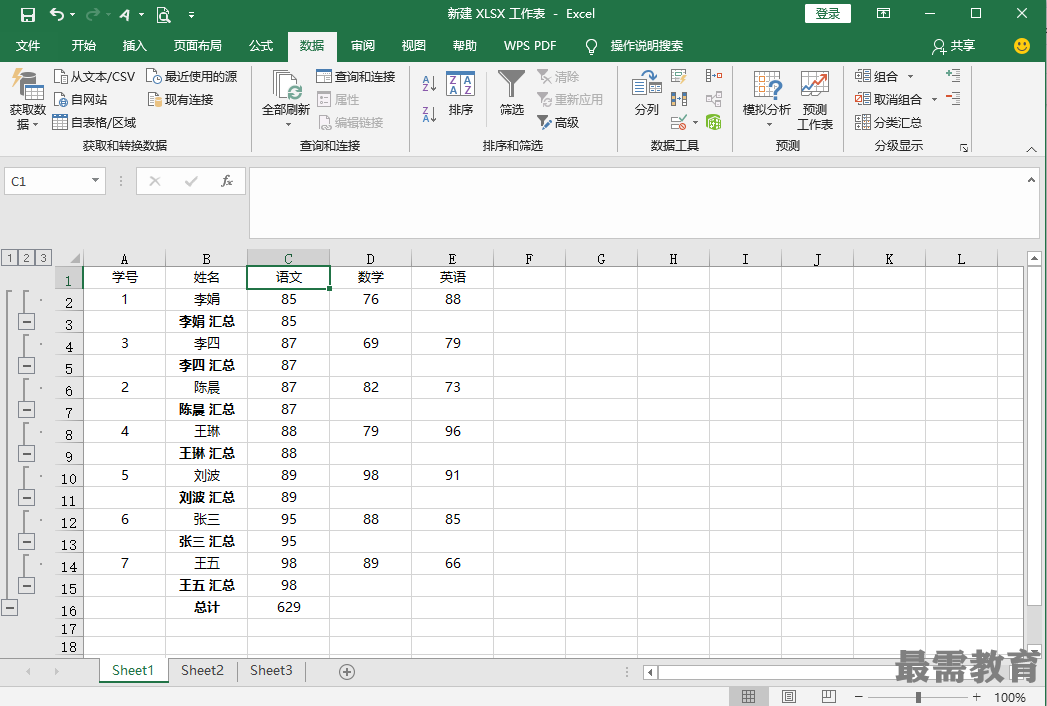Open 现有连接 existing connections
Screen dimensions: 1047x706
click(x=181, y=100)
